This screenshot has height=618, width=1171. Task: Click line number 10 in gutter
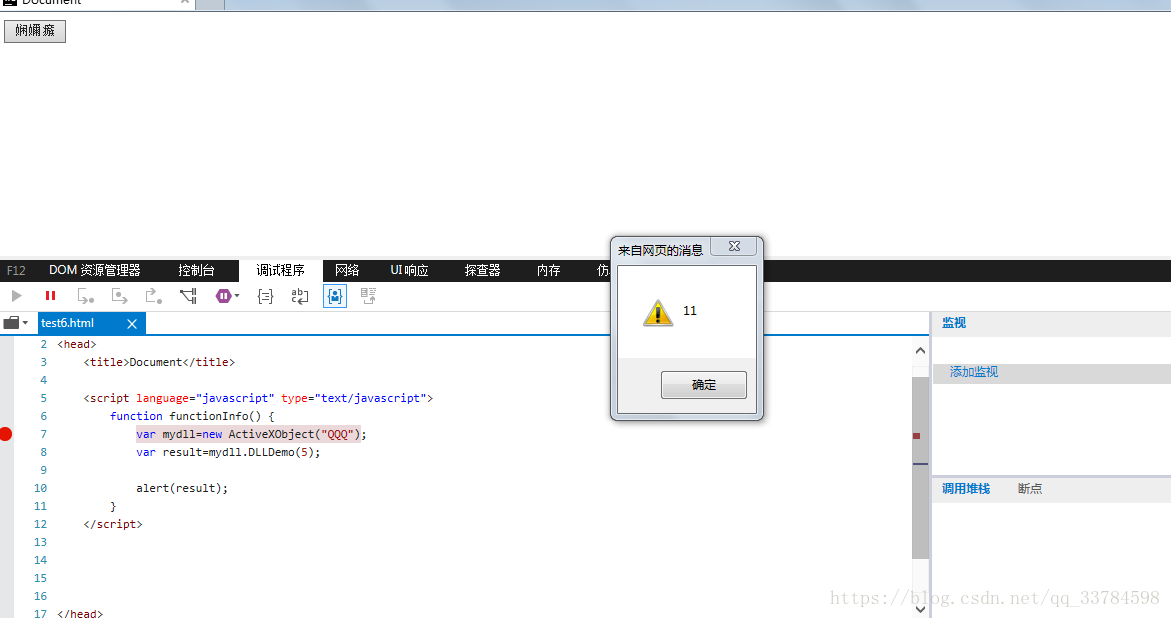coord(40,488)
